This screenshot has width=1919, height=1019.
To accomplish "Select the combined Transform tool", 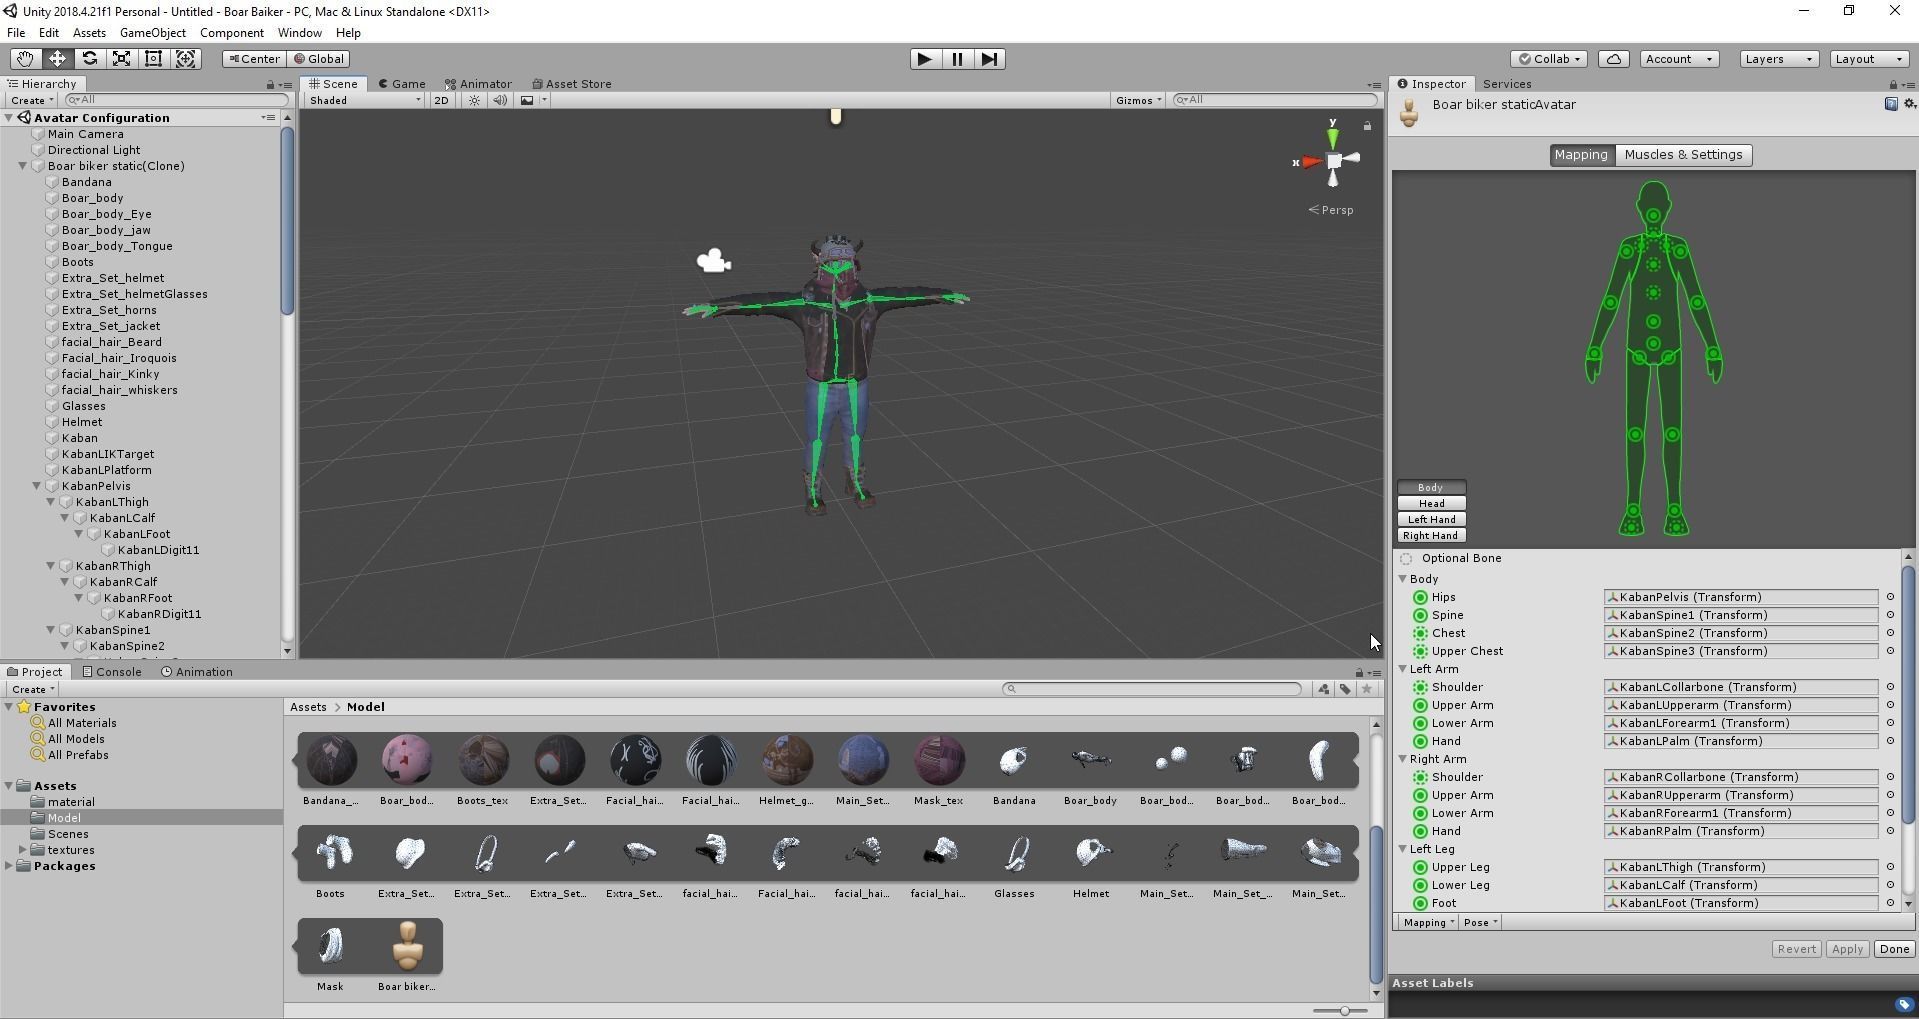I will coord(186,59).
